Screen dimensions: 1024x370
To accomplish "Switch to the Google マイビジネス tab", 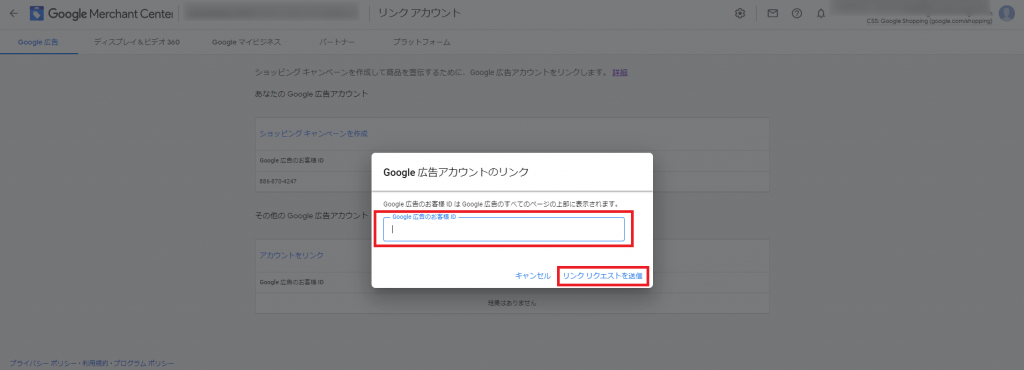I will [246, 42].
